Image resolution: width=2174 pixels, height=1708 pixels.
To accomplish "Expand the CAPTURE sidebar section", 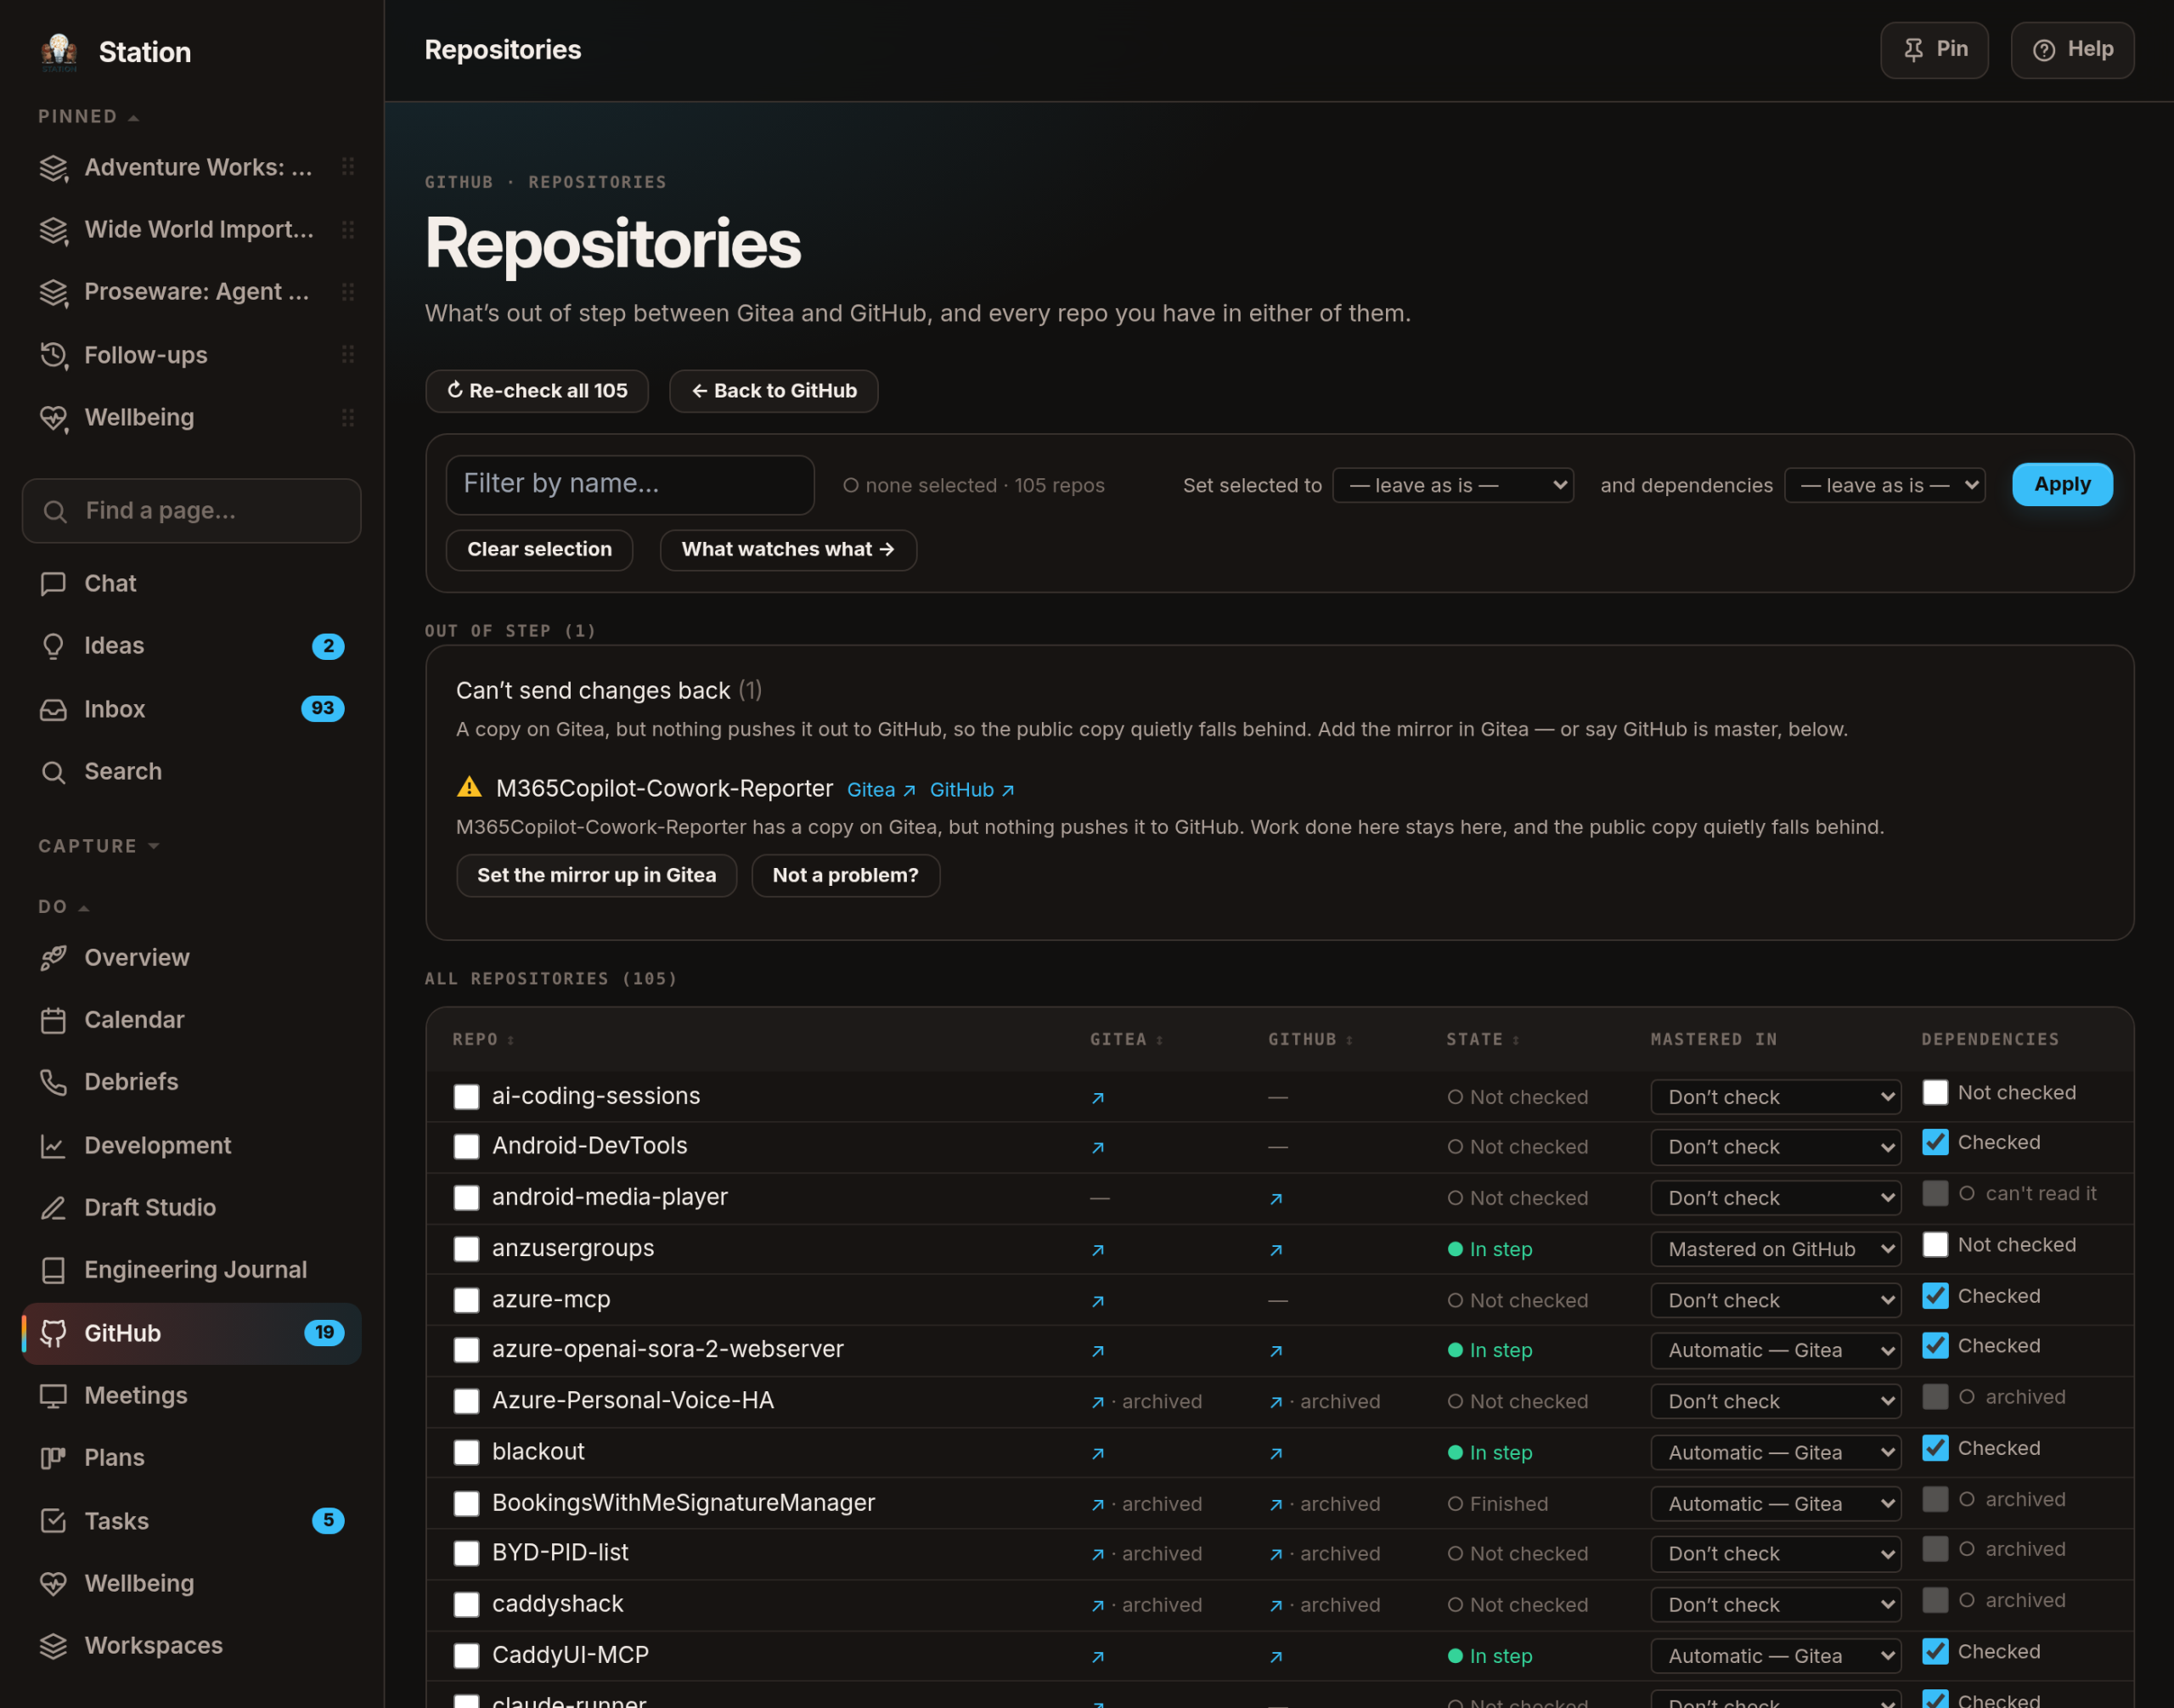I will click(98, 846).
